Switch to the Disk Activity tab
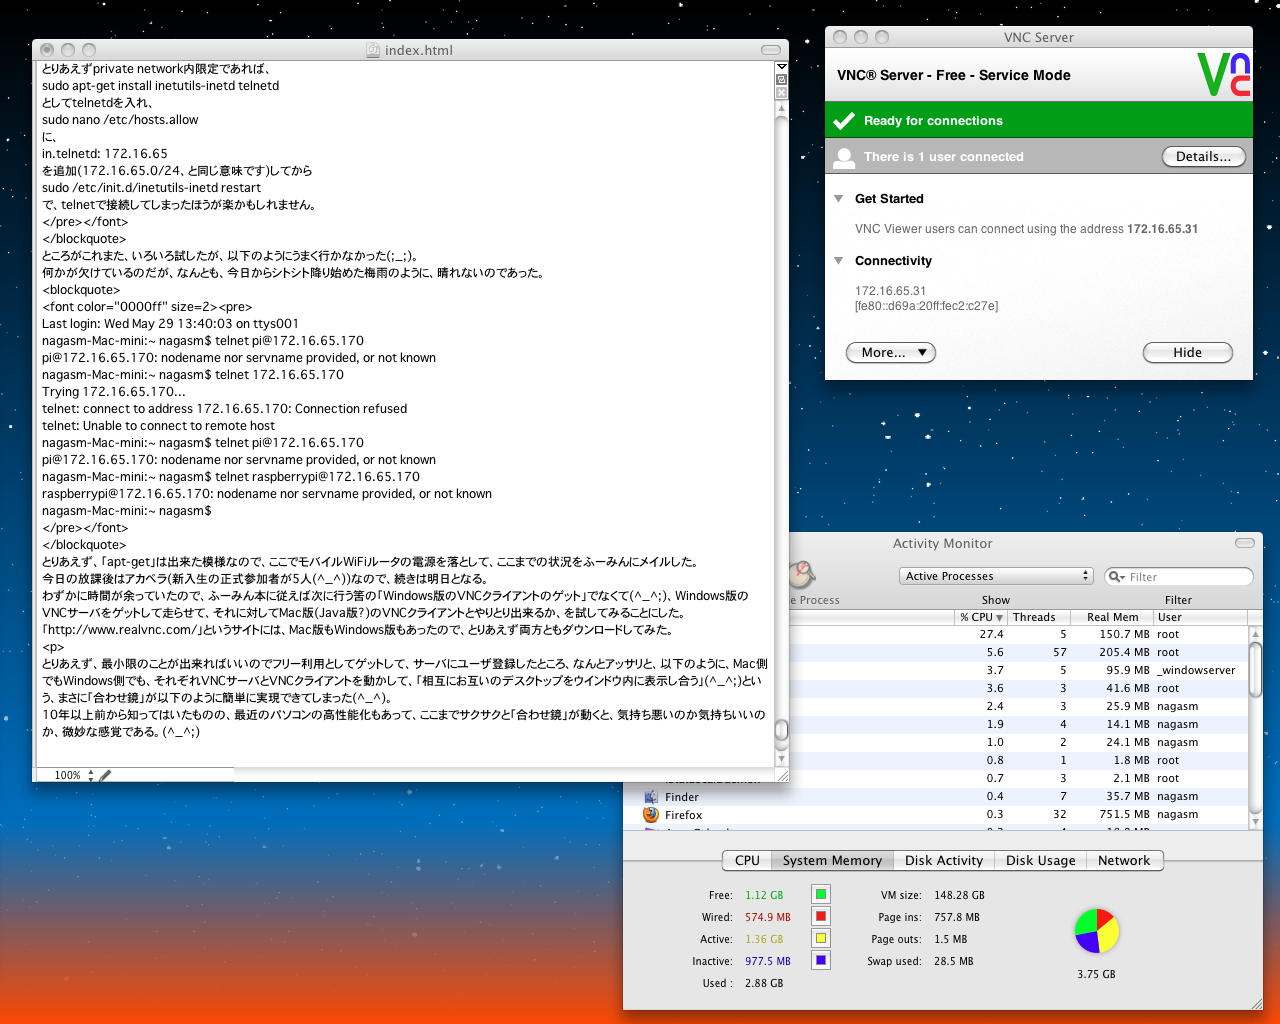Viewport: 1280px width, 1024px height. [943, 860]
